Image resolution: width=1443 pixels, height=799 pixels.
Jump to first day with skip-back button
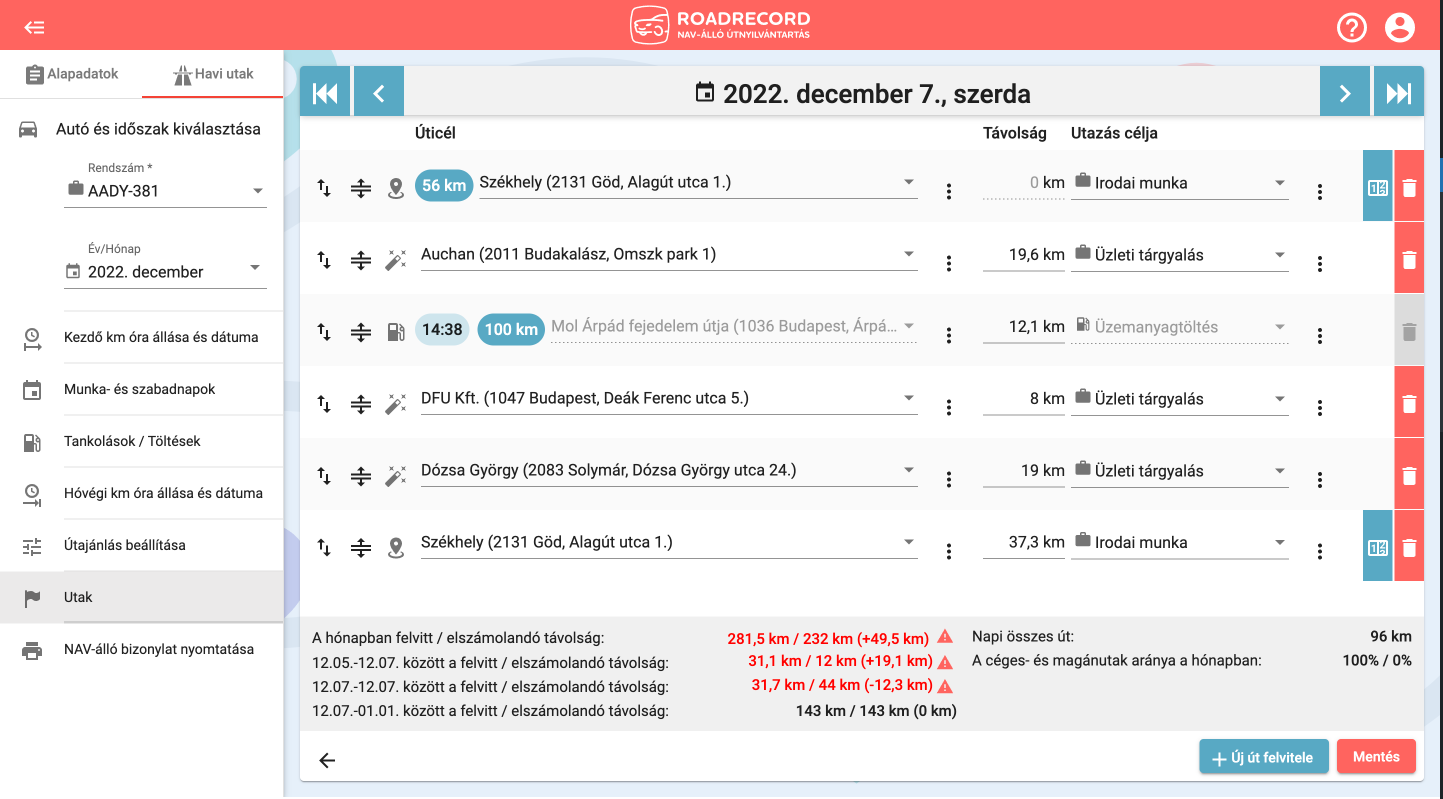325,93
